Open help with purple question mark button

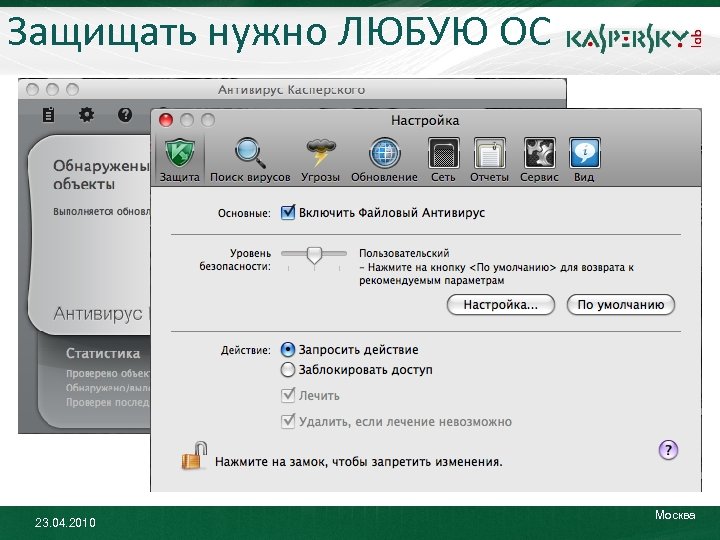668,450
